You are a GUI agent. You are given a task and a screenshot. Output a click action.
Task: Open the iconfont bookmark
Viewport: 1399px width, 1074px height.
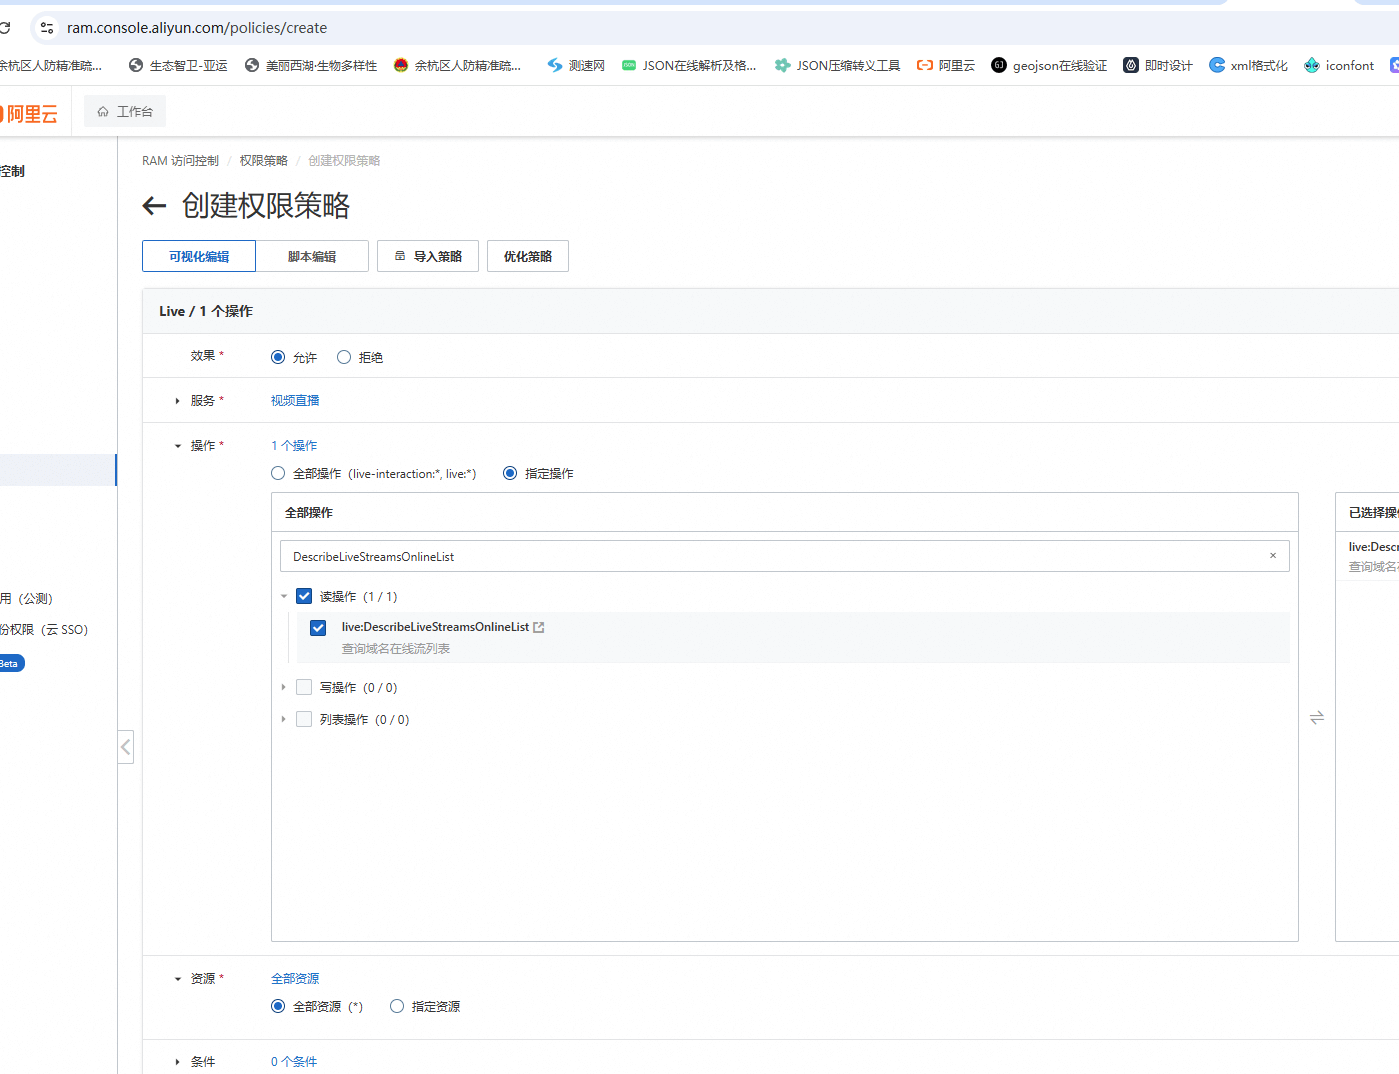(x=1339, y=66)
